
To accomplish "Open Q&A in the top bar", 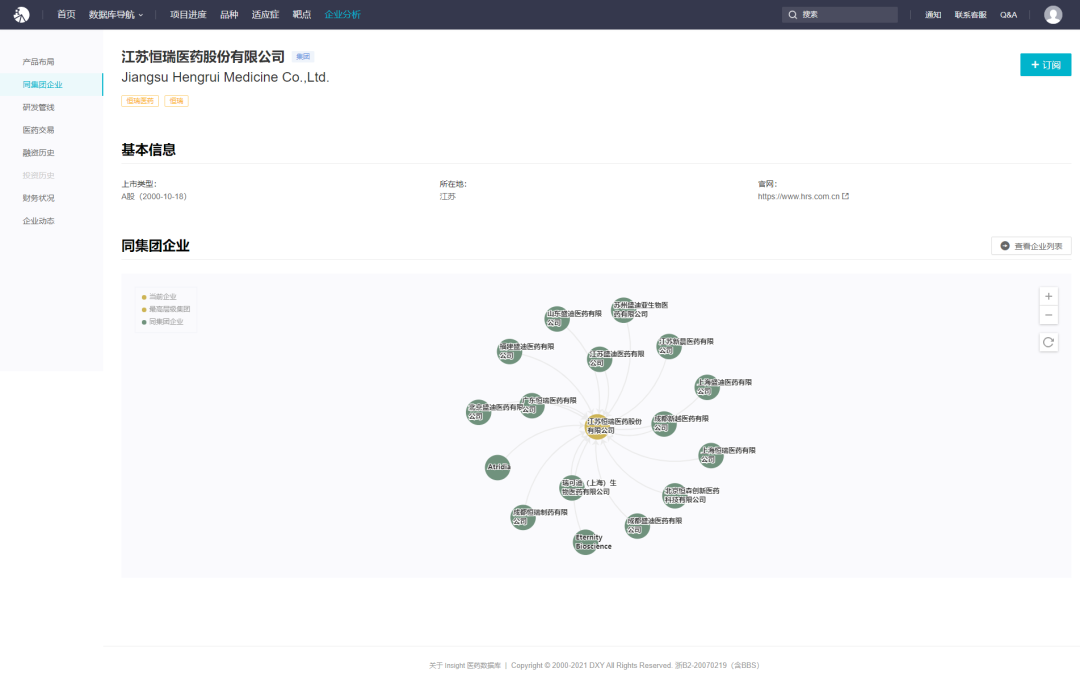I will [x=1008, y=14].
